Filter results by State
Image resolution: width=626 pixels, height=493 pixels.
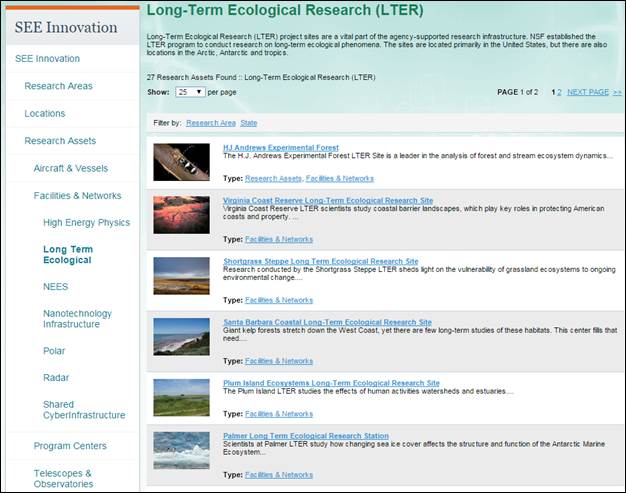click(x=248, y=123)
